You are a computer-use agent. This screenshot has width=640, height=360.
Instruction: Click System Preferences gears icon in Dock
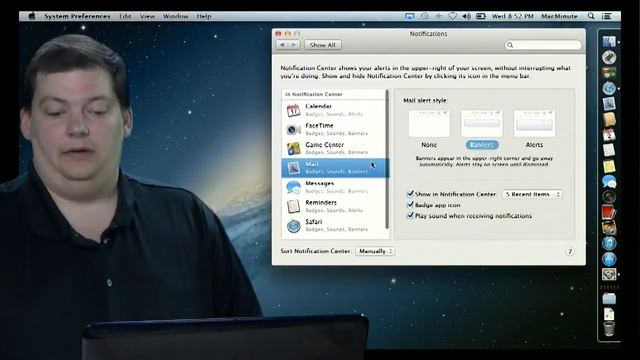point(609,274)
